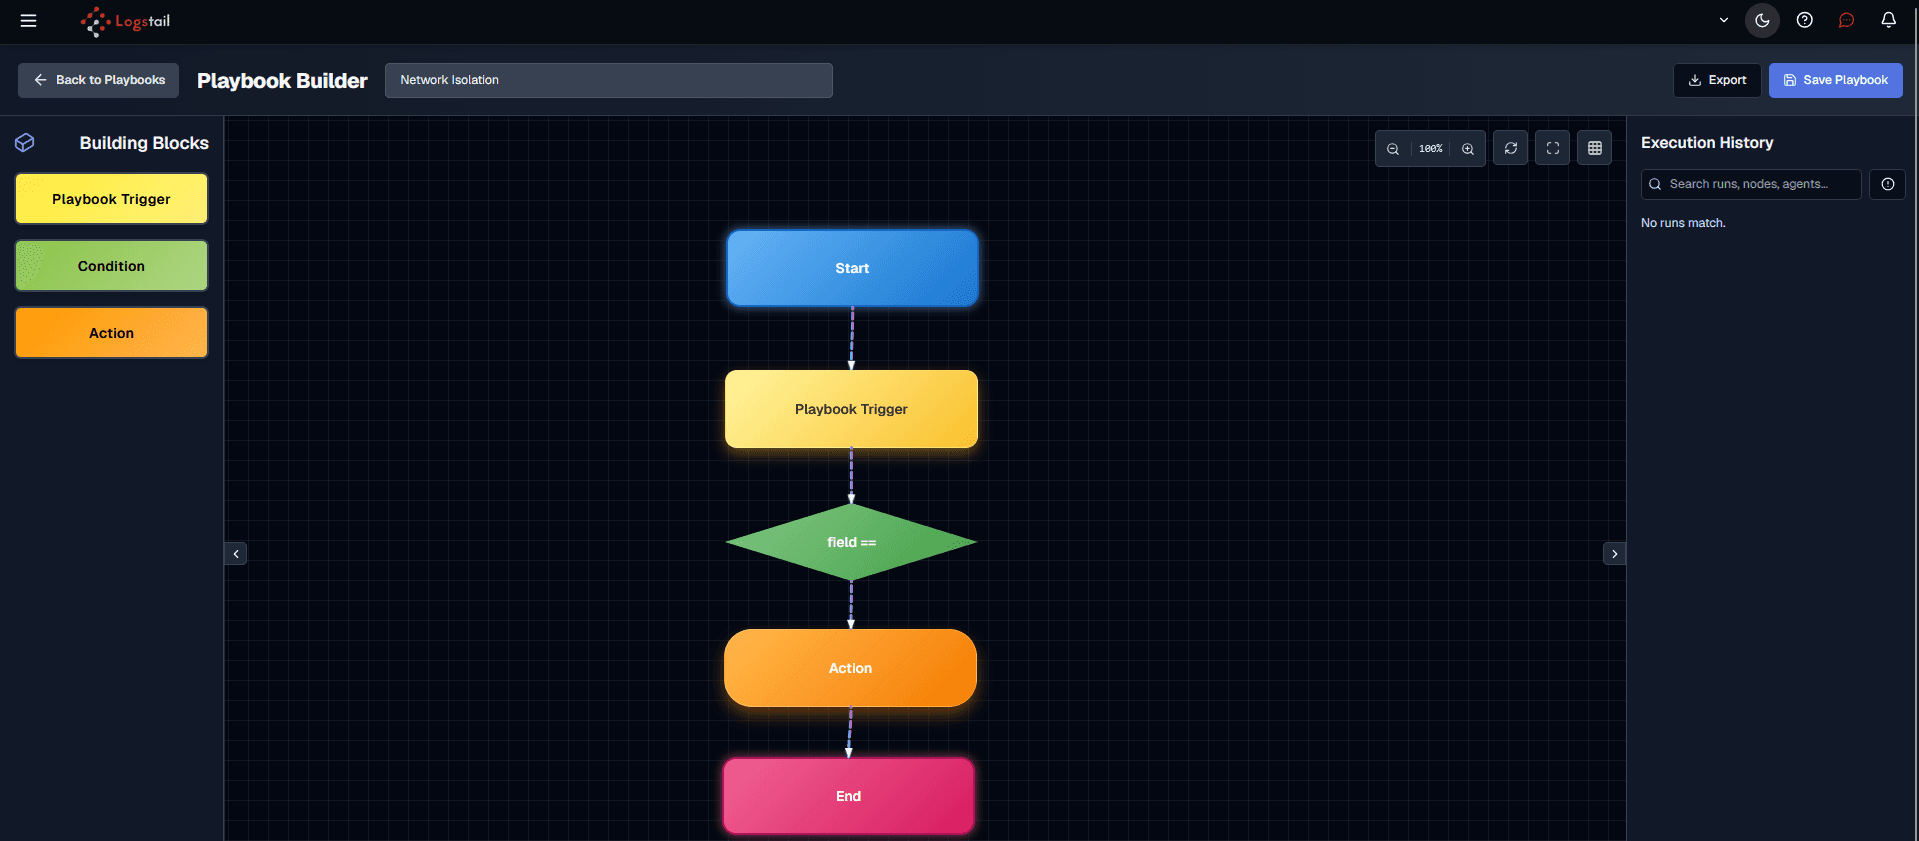
Task: Search execution history runs field
Action: coord(1751,184)
